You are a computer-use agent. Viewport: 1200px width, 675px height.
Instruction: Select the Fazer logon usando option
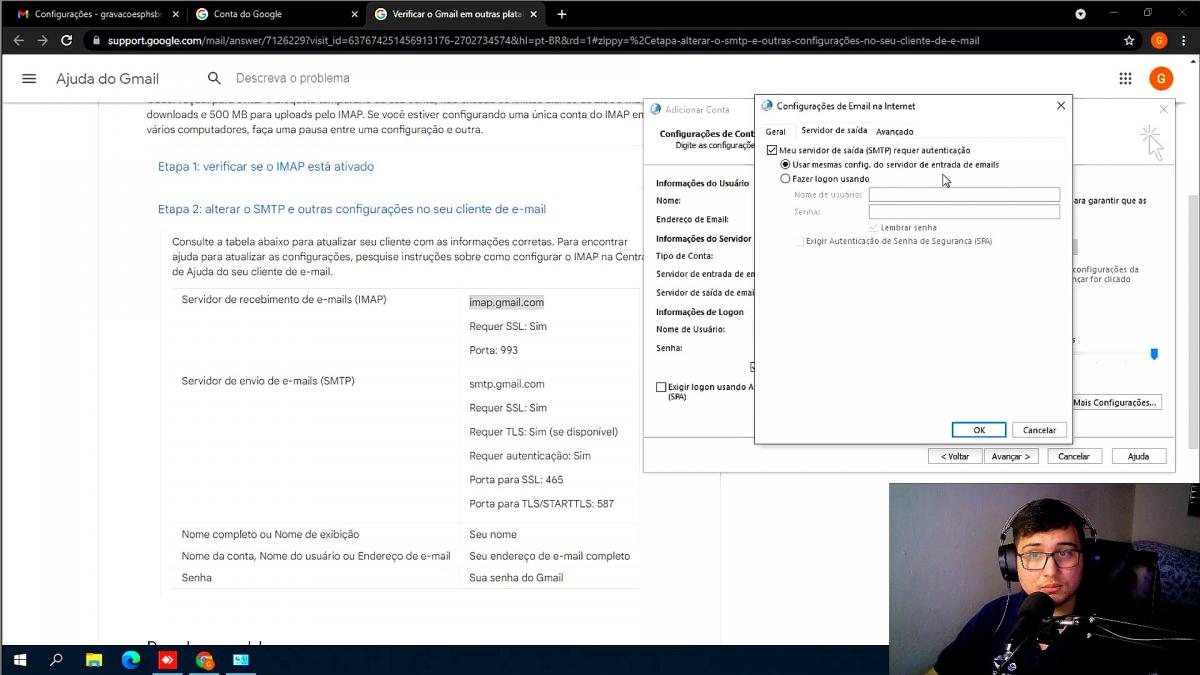tap(785, 179)
